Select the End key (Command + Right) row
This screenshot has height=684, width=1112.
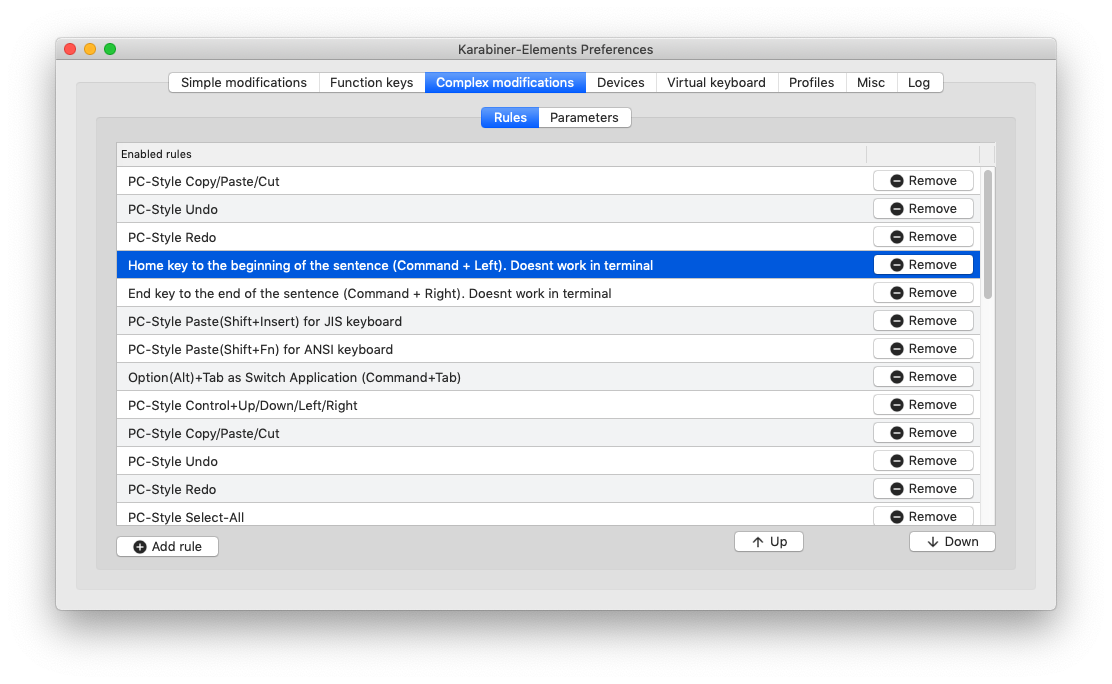[x=548, y=293]
